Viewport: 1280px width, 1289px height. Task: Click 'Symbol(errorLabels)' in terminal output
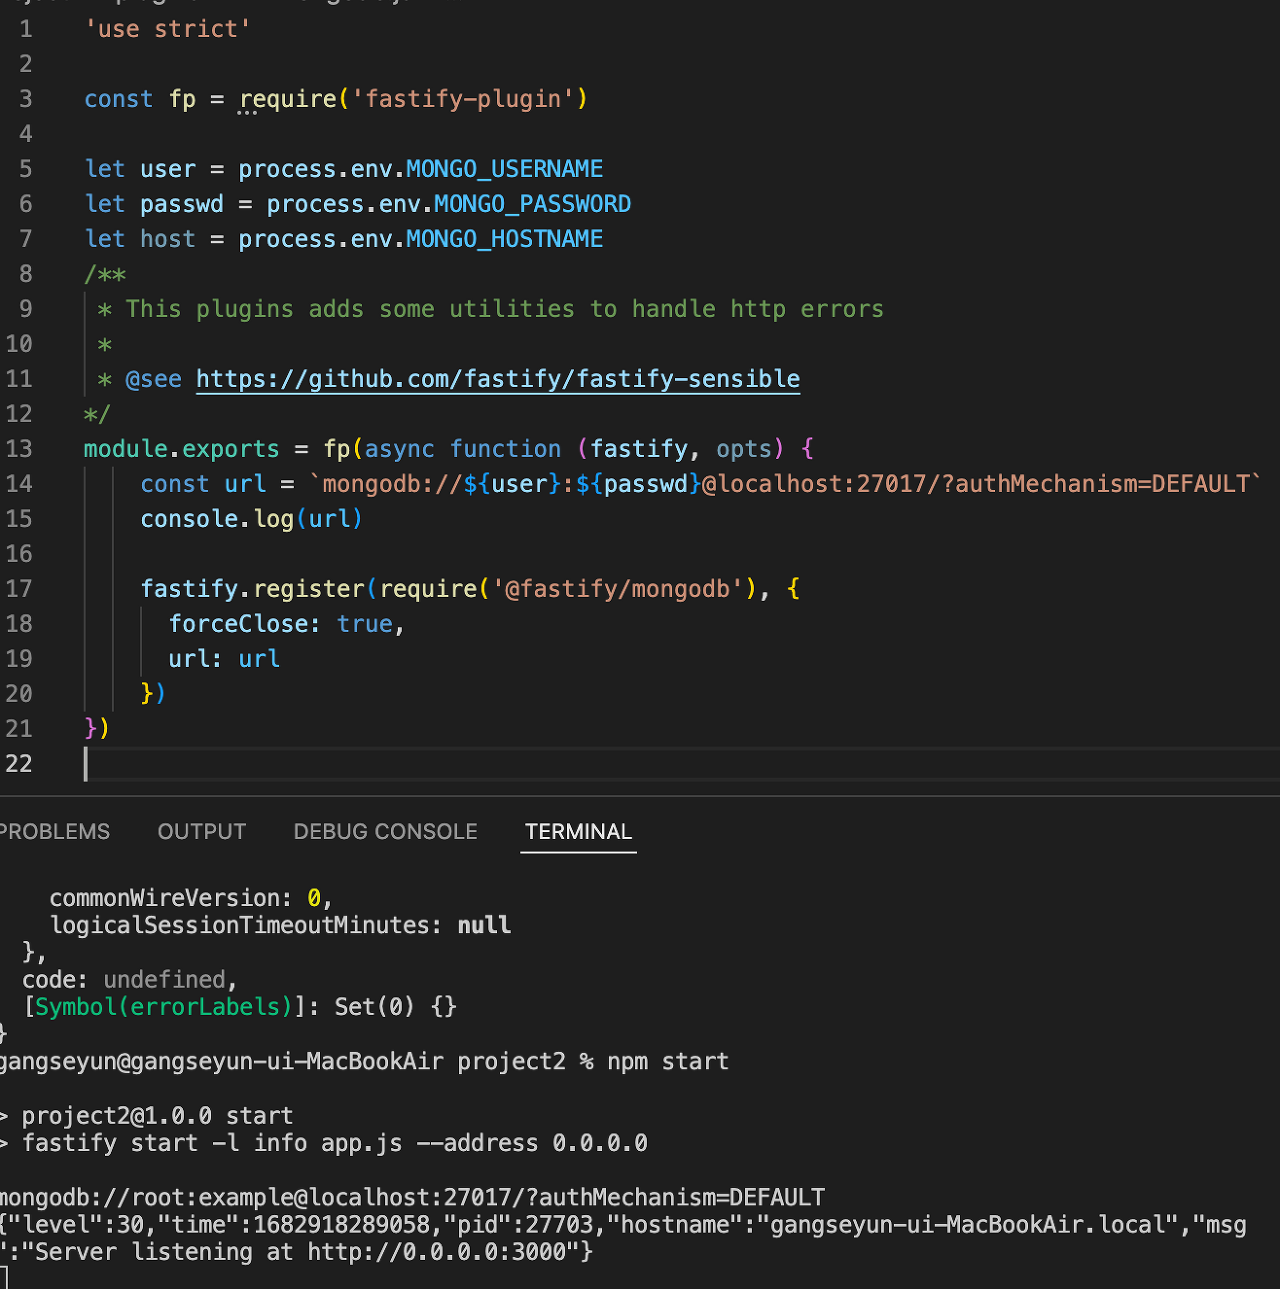(x=163, y=1007)
